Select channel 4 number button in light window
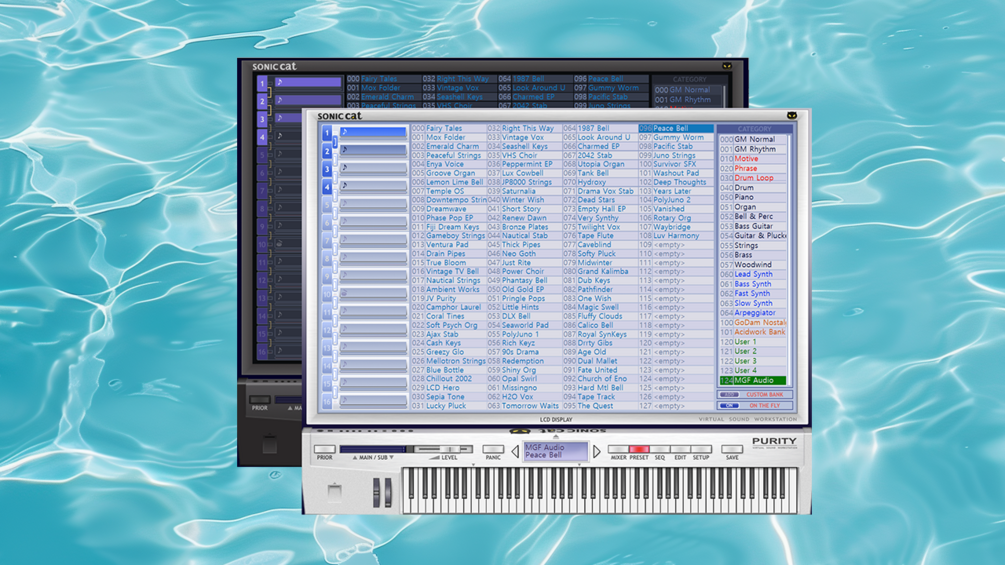The width and height of the screenshot is (1005, 565). [x=327, y=187]
